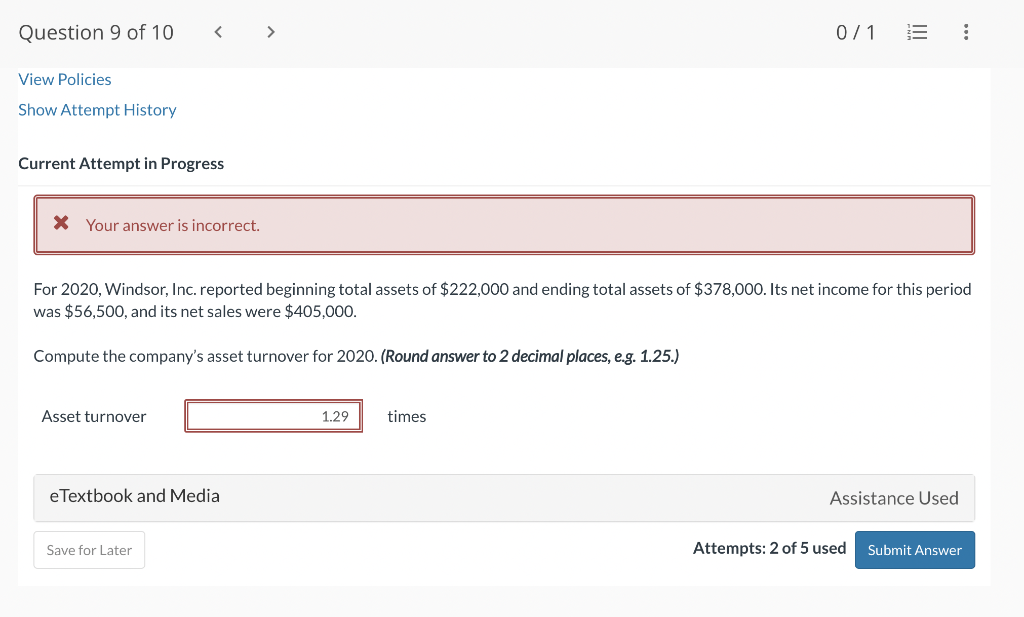
Task: Open the View Policies link
Action: (x=64, y=79)
